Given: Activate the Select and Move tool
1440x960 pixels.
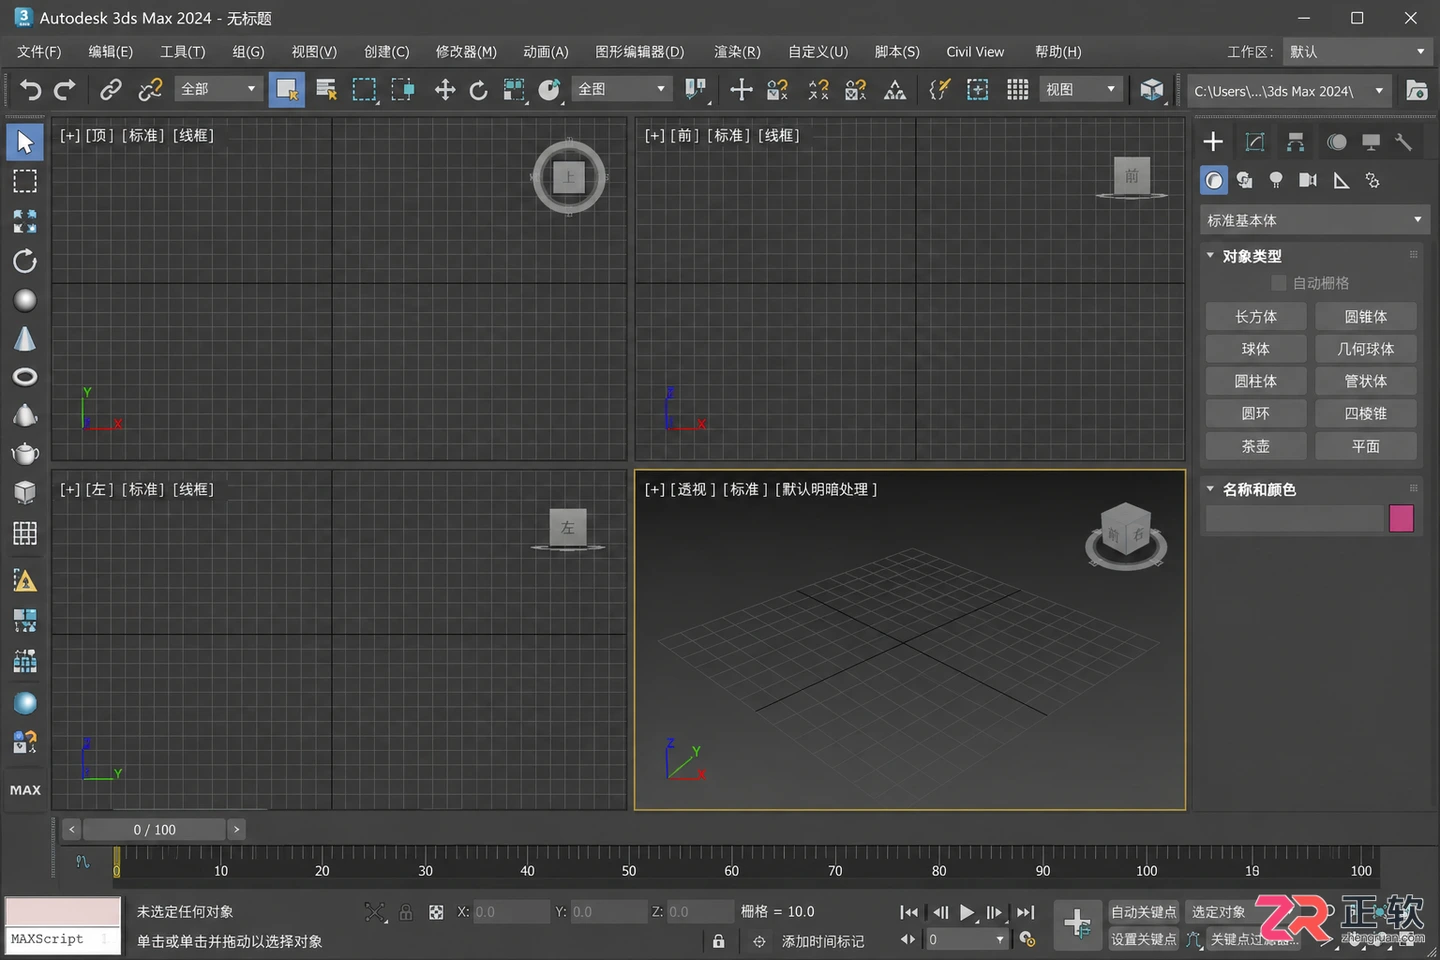Looking at the screenshot, I should (x=444, y=90).
